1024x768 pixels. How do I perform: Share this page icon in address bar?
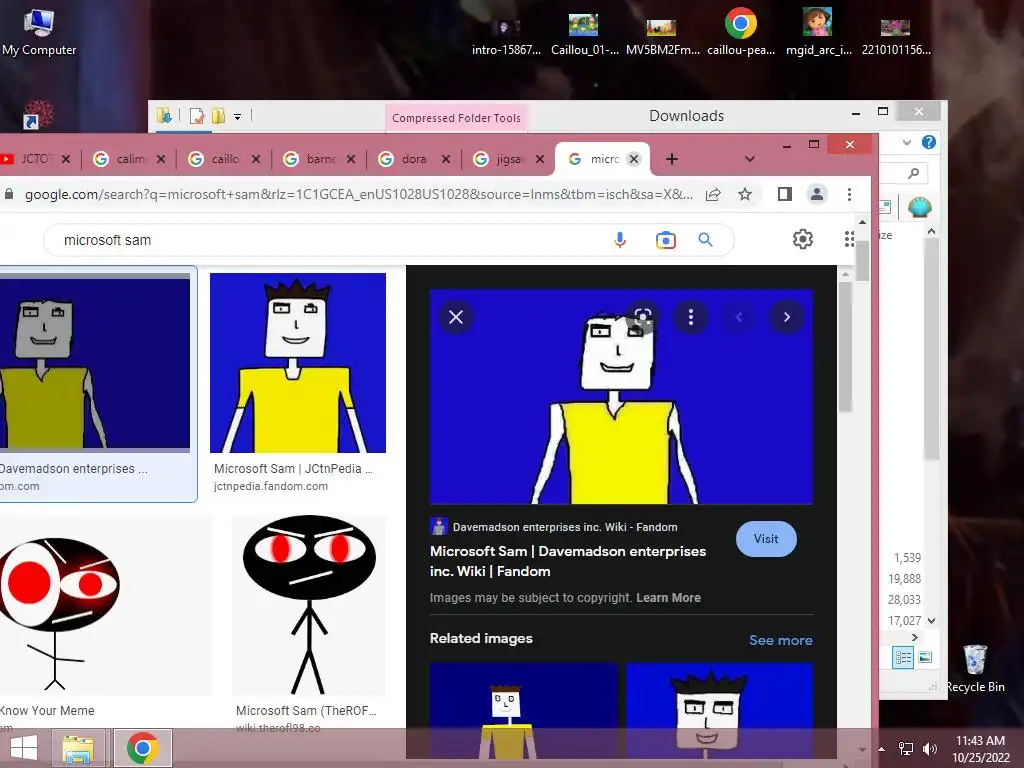click(713, 194)
